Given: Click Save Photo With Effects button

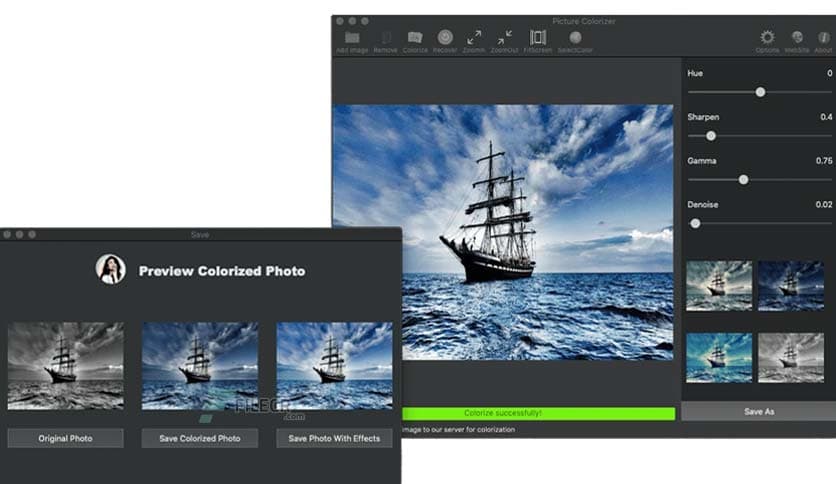Looking at the screenshot, I should [334, 438].
